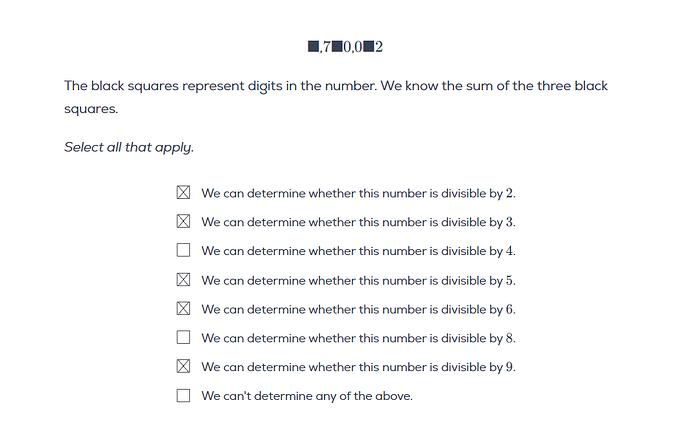This screenshot has width=690, height=434.
Task: Click the label text "divisible by 4"
Action: point(478,251)
